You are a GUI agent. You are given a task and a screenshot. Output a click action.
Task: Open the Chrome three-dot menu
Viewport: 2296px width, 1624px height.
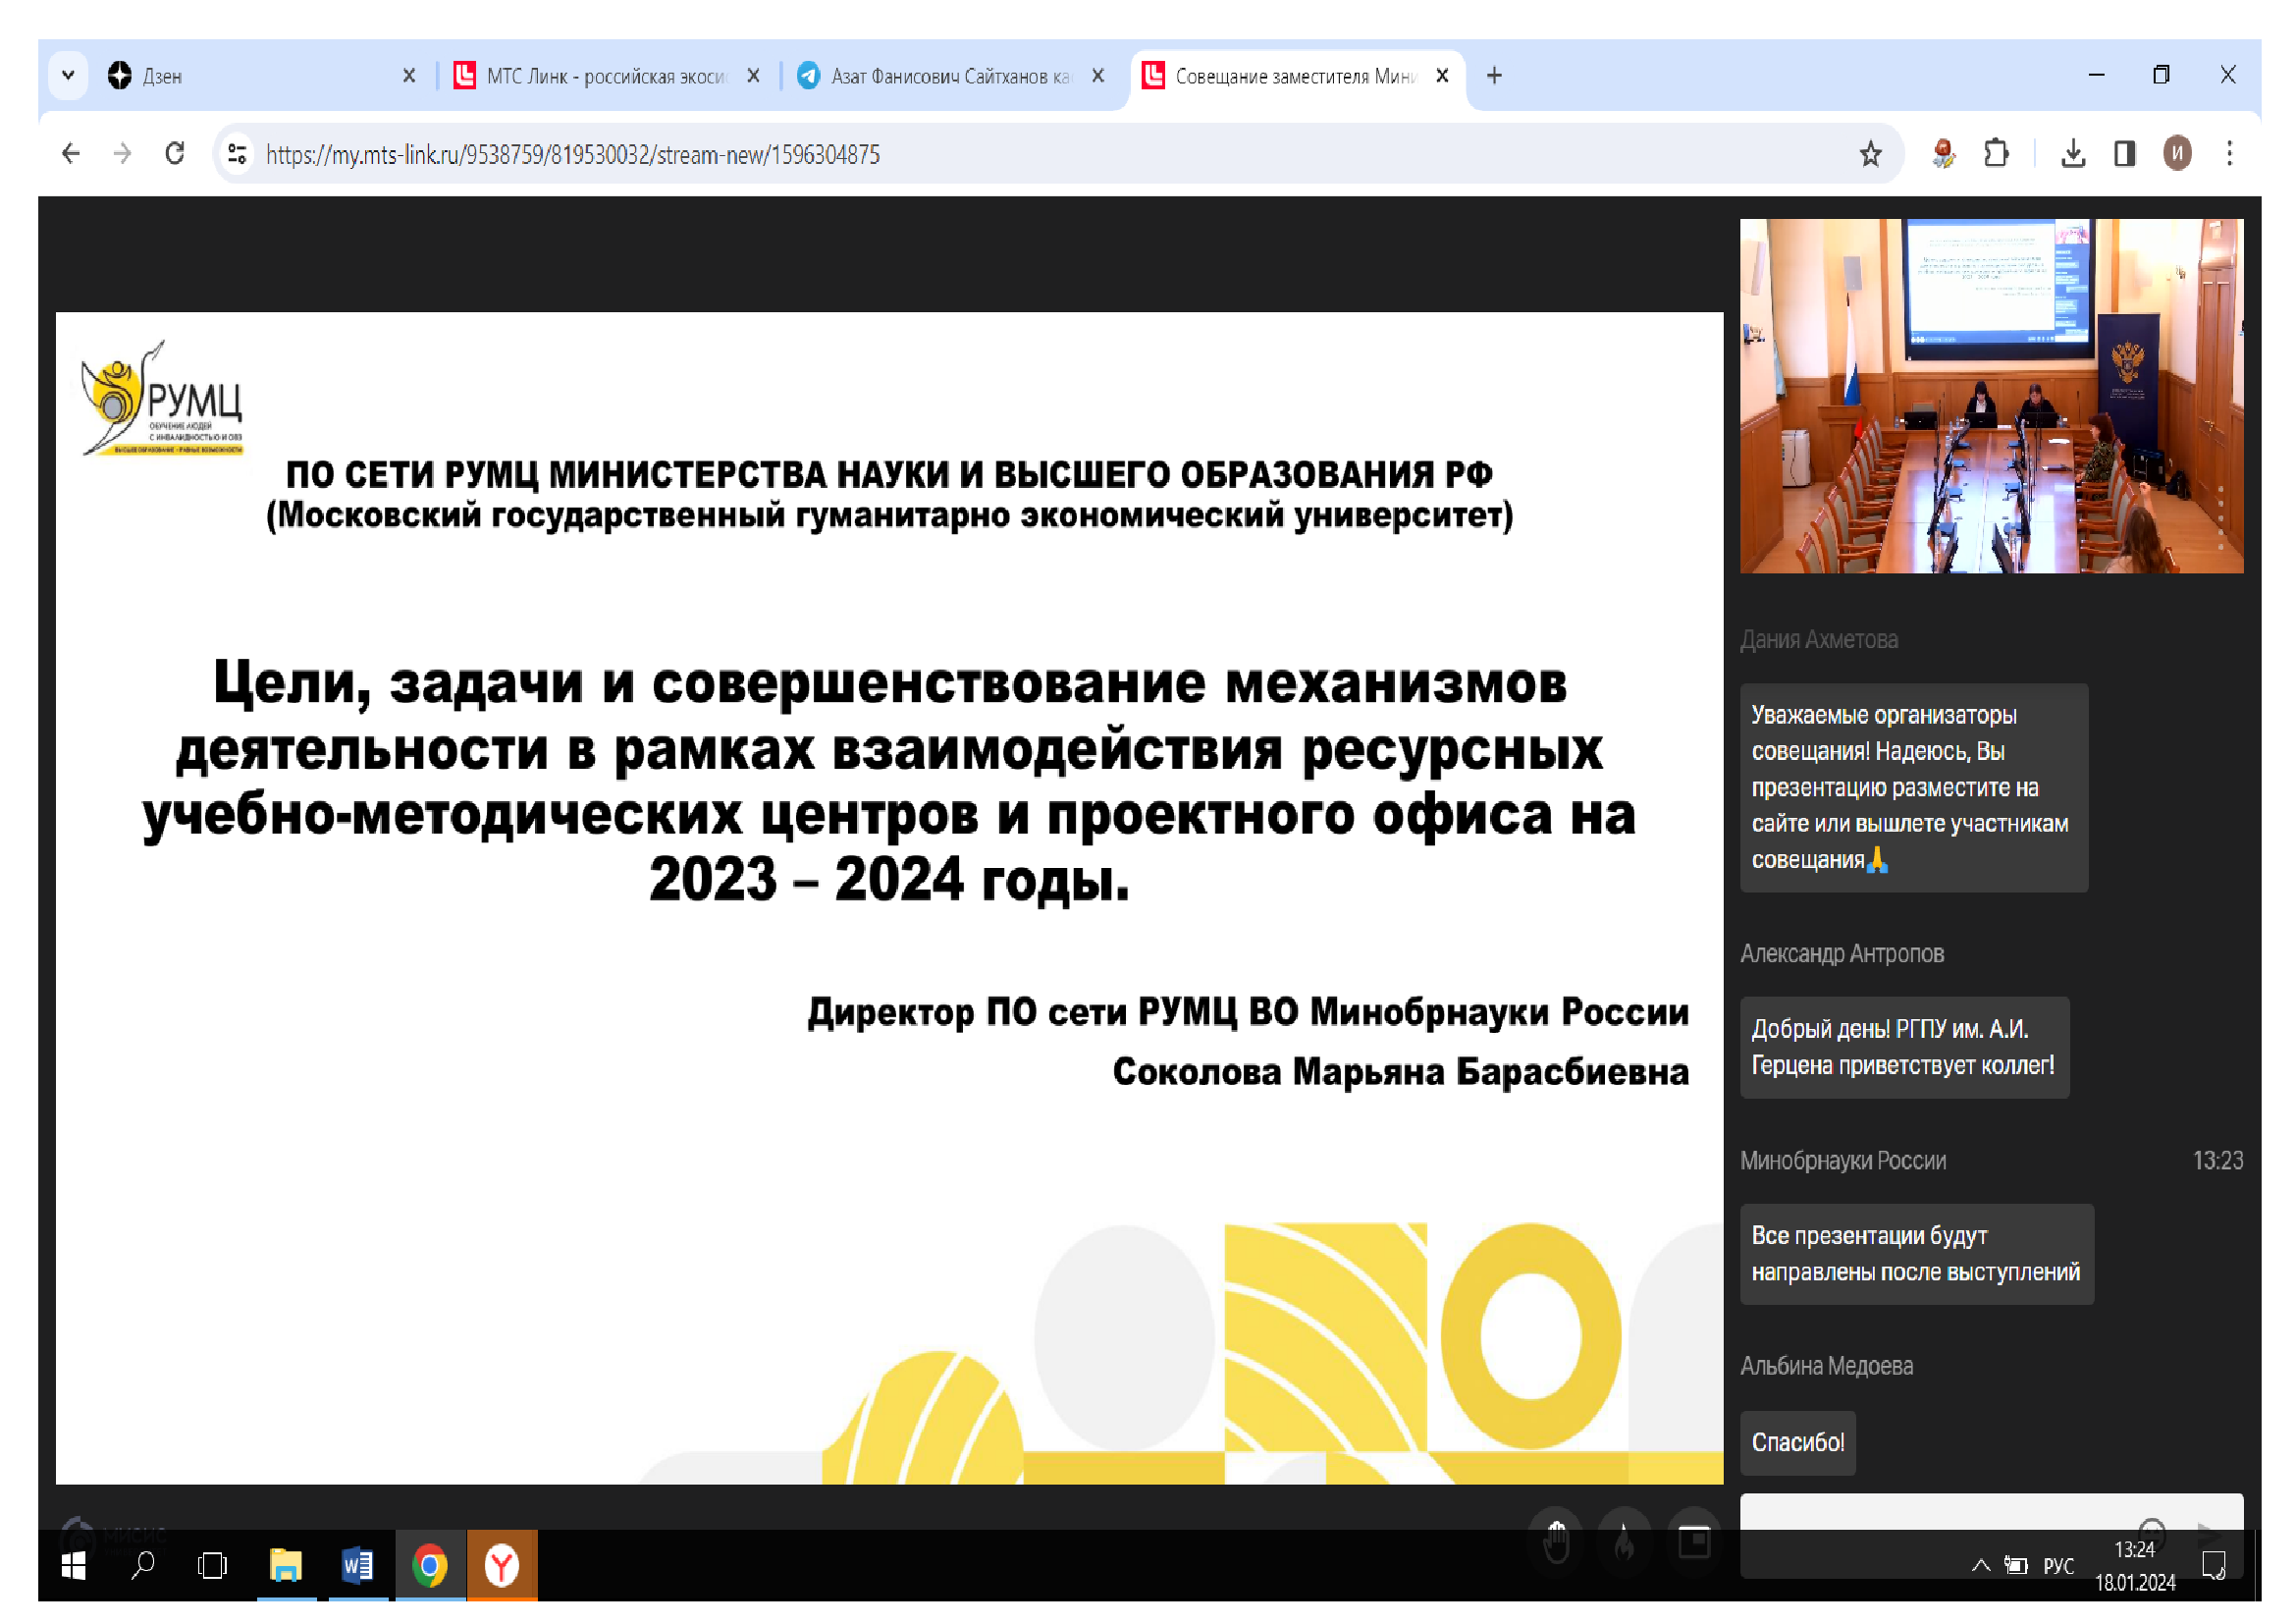click(x=2229, y=154)
